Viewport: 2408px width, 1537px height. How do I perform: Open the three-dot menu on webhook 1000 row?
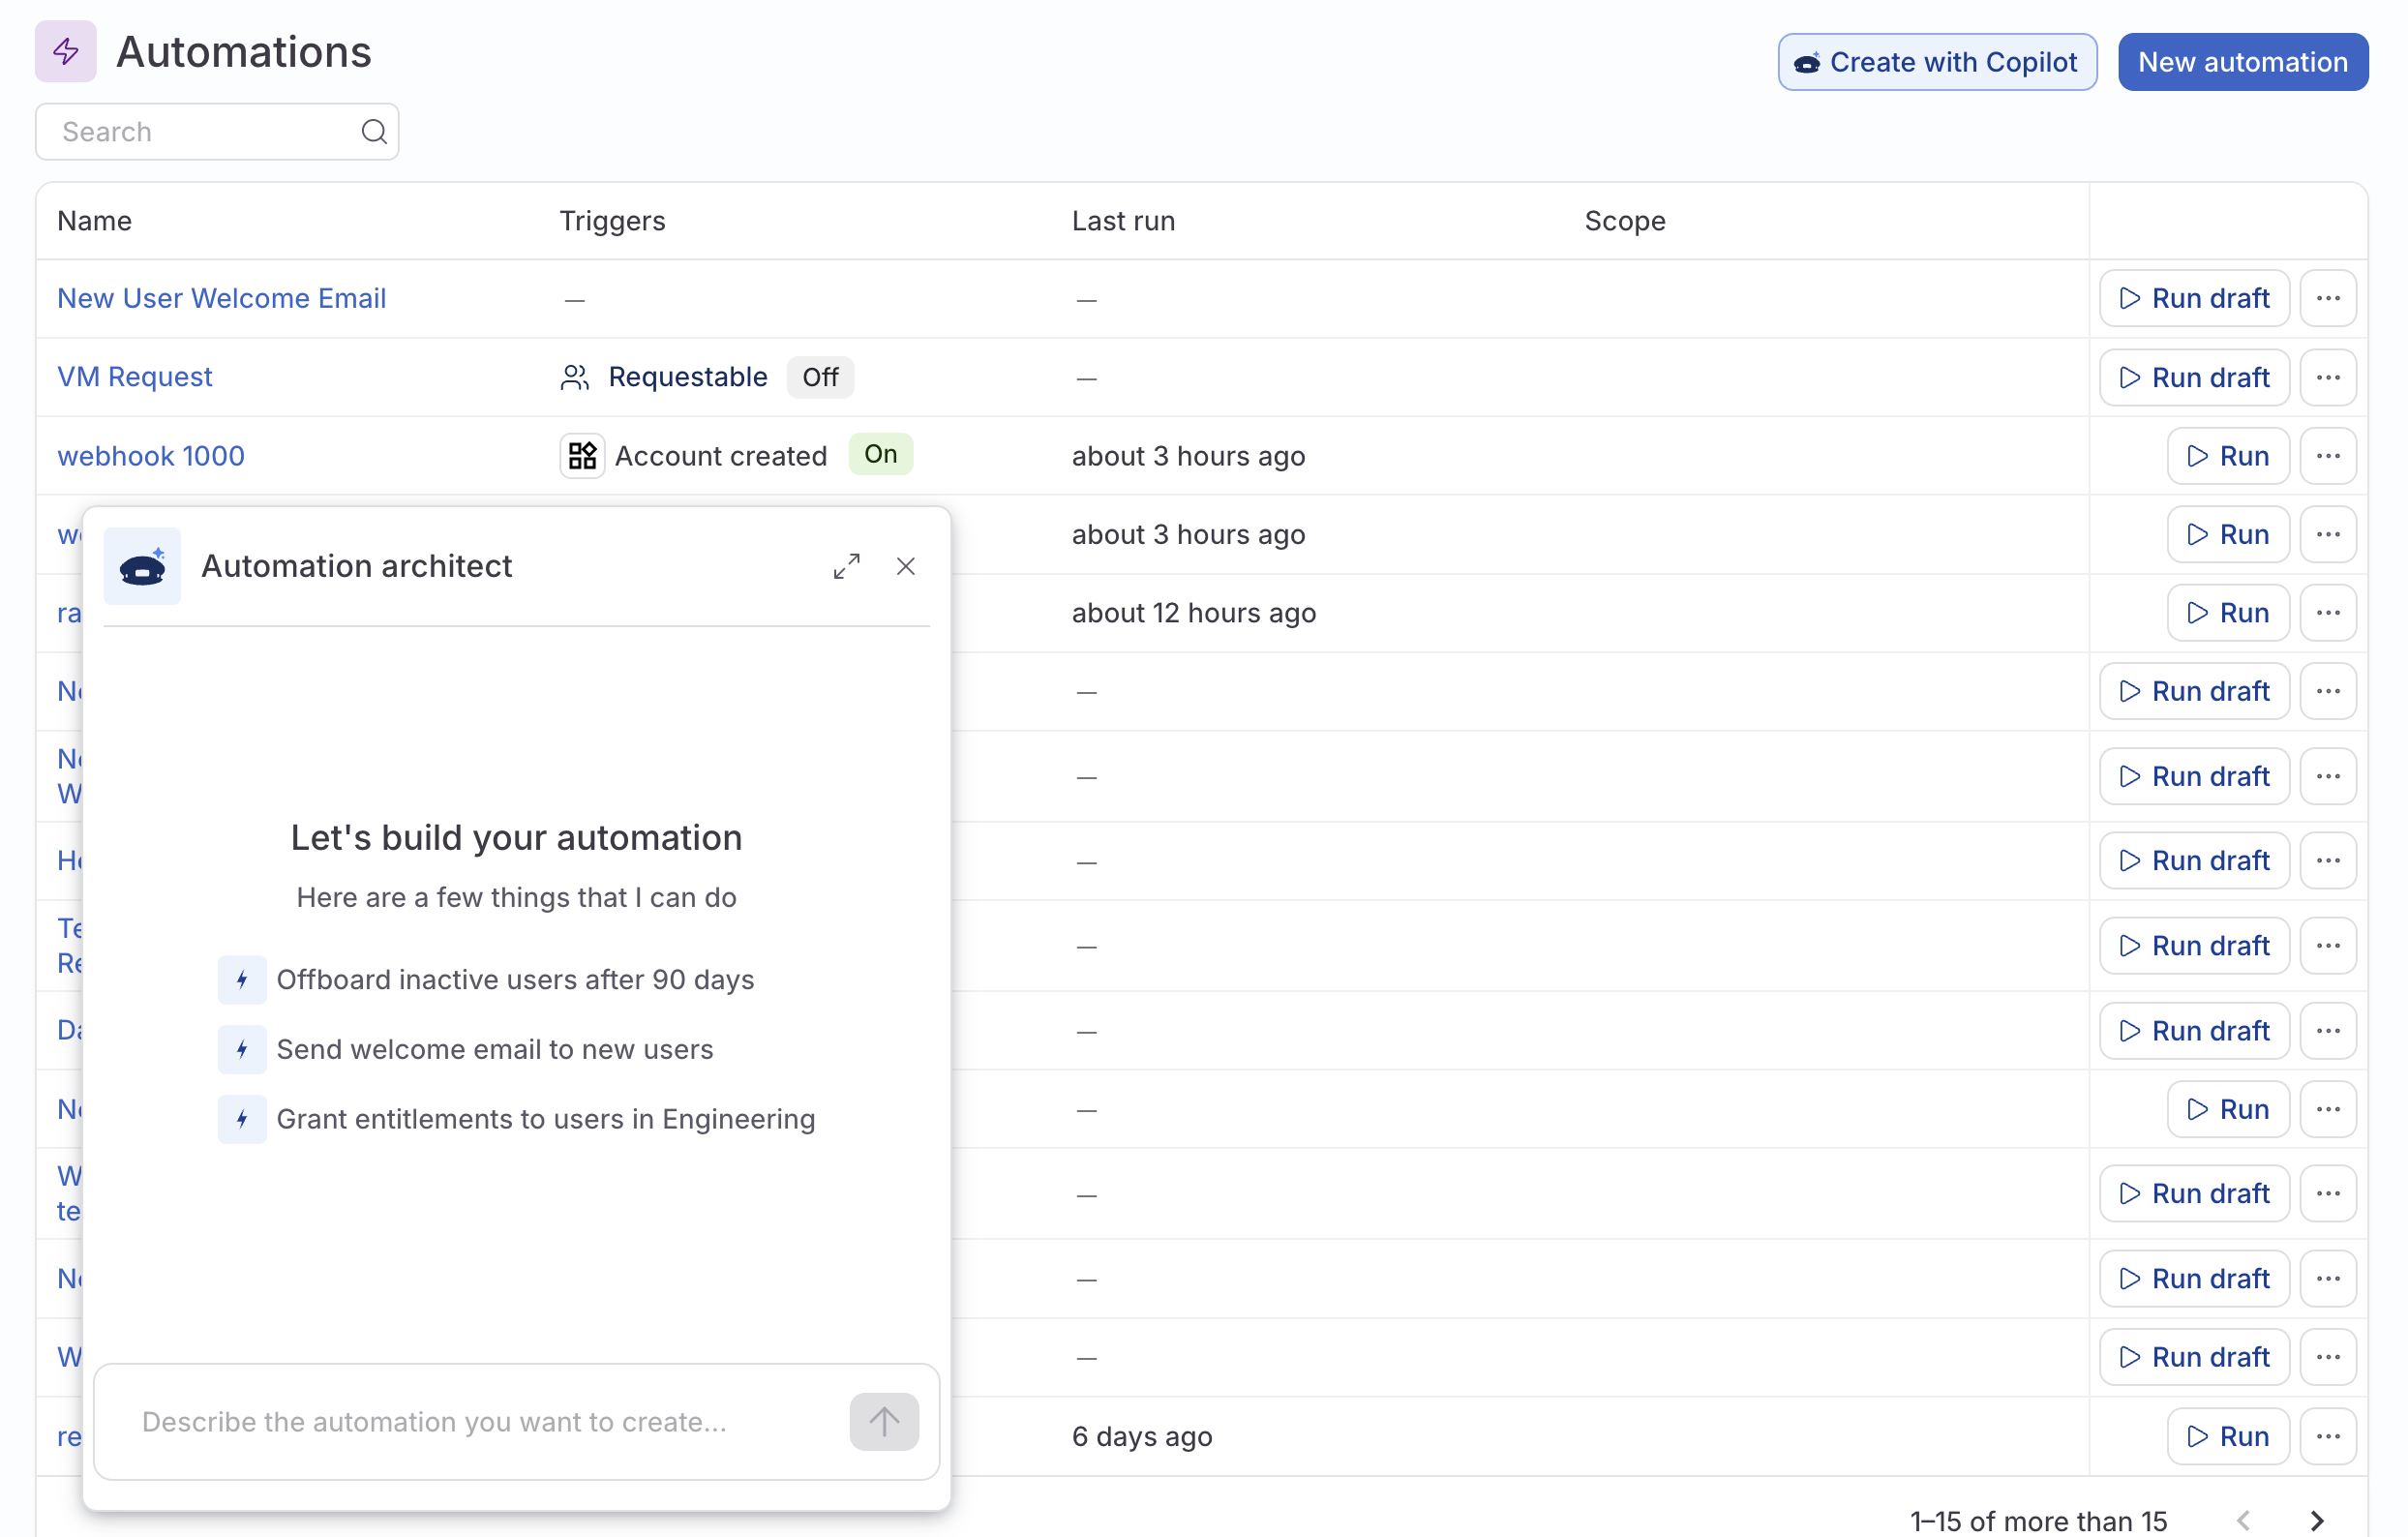2328,455
